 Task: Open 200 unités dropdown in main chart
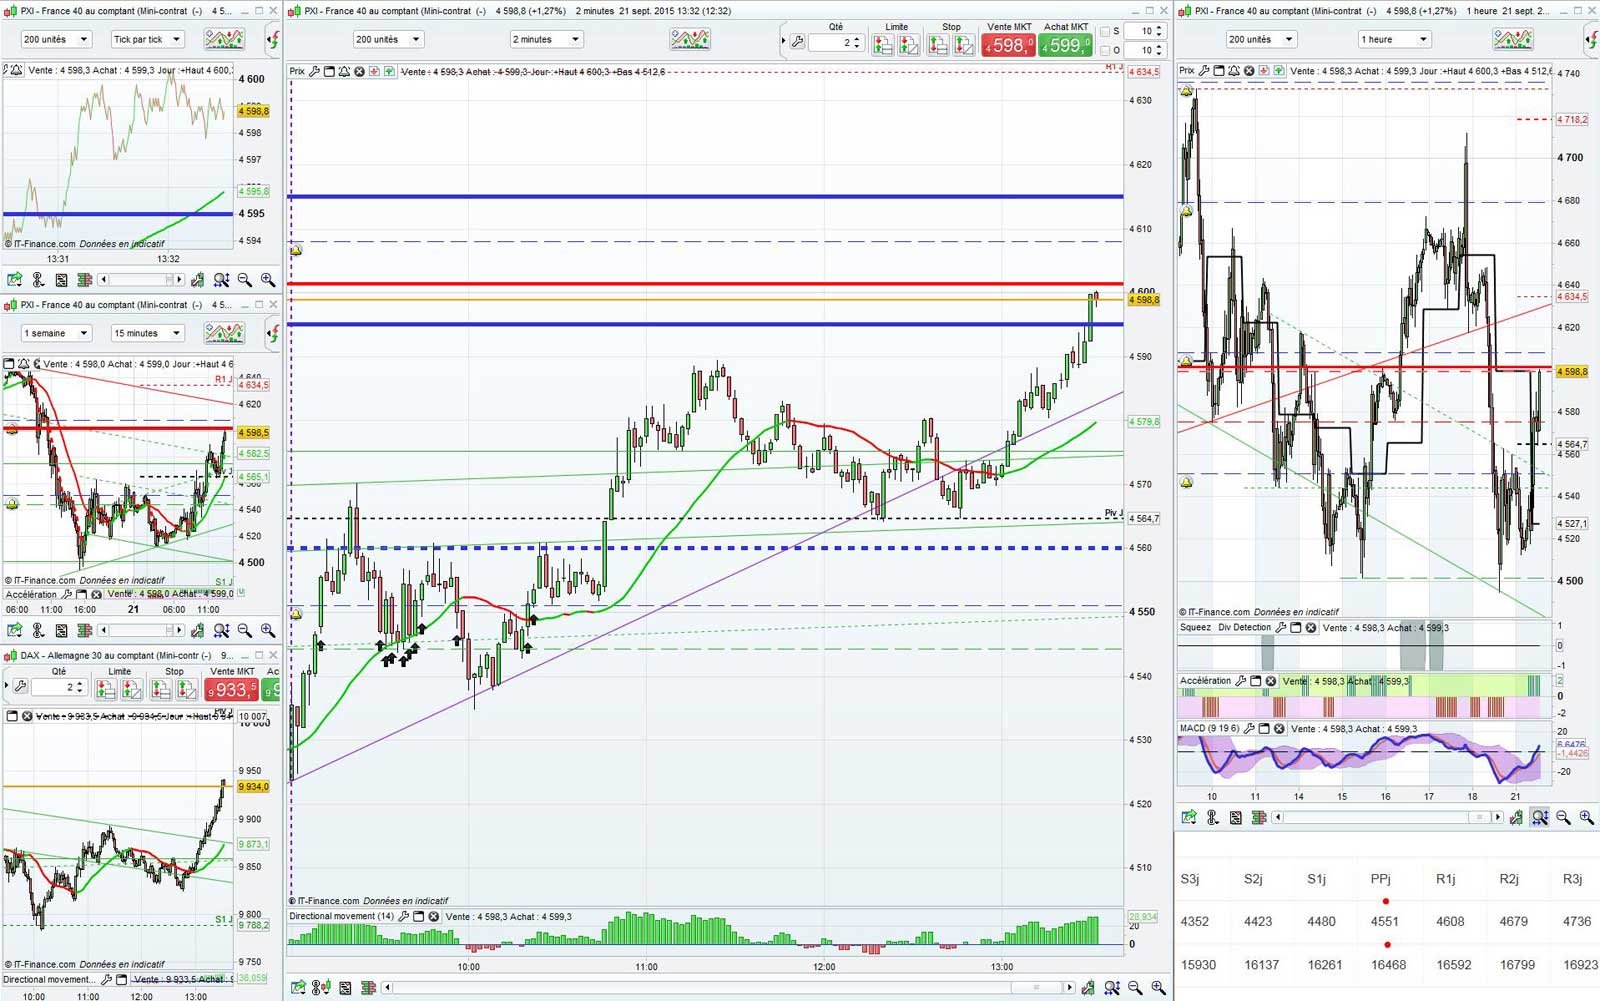click(x=388, y=40)
